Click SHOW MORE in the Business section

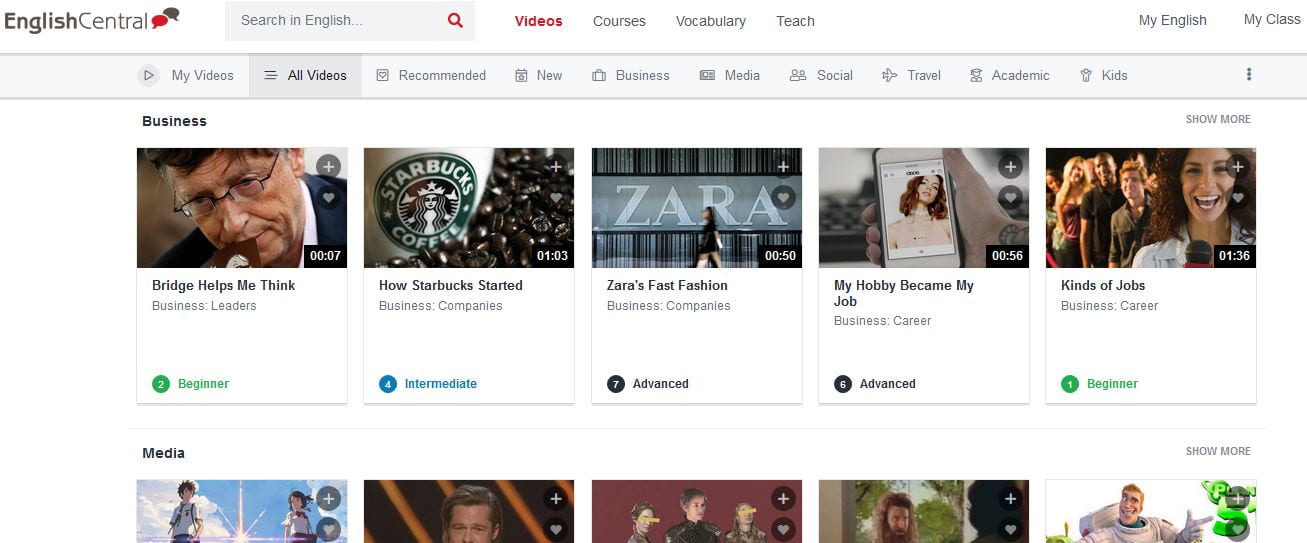(1218, 119)
